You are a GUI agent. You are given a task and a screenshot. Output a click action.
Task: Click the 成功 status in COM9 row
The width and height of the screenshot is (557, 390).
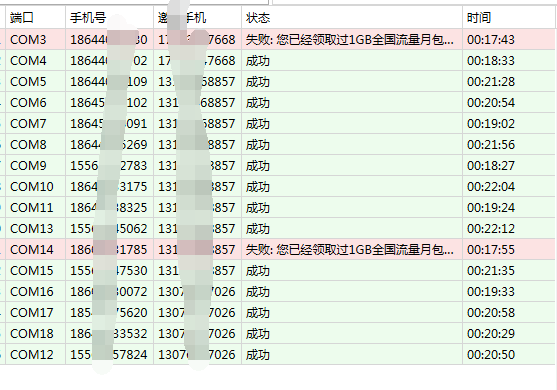click(x=258, y=166)
